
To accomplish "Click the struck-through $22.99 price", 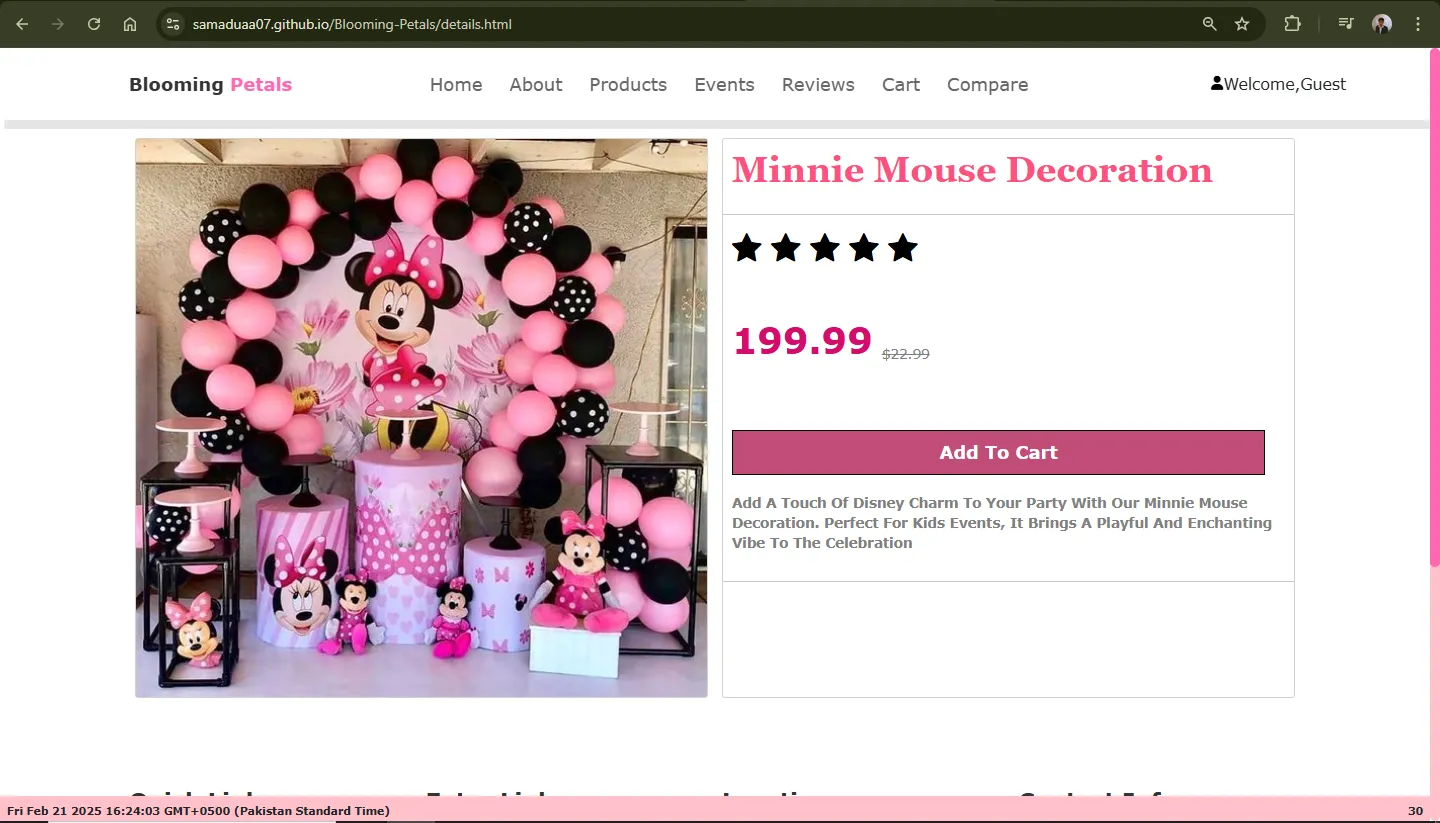I will 906,354.
